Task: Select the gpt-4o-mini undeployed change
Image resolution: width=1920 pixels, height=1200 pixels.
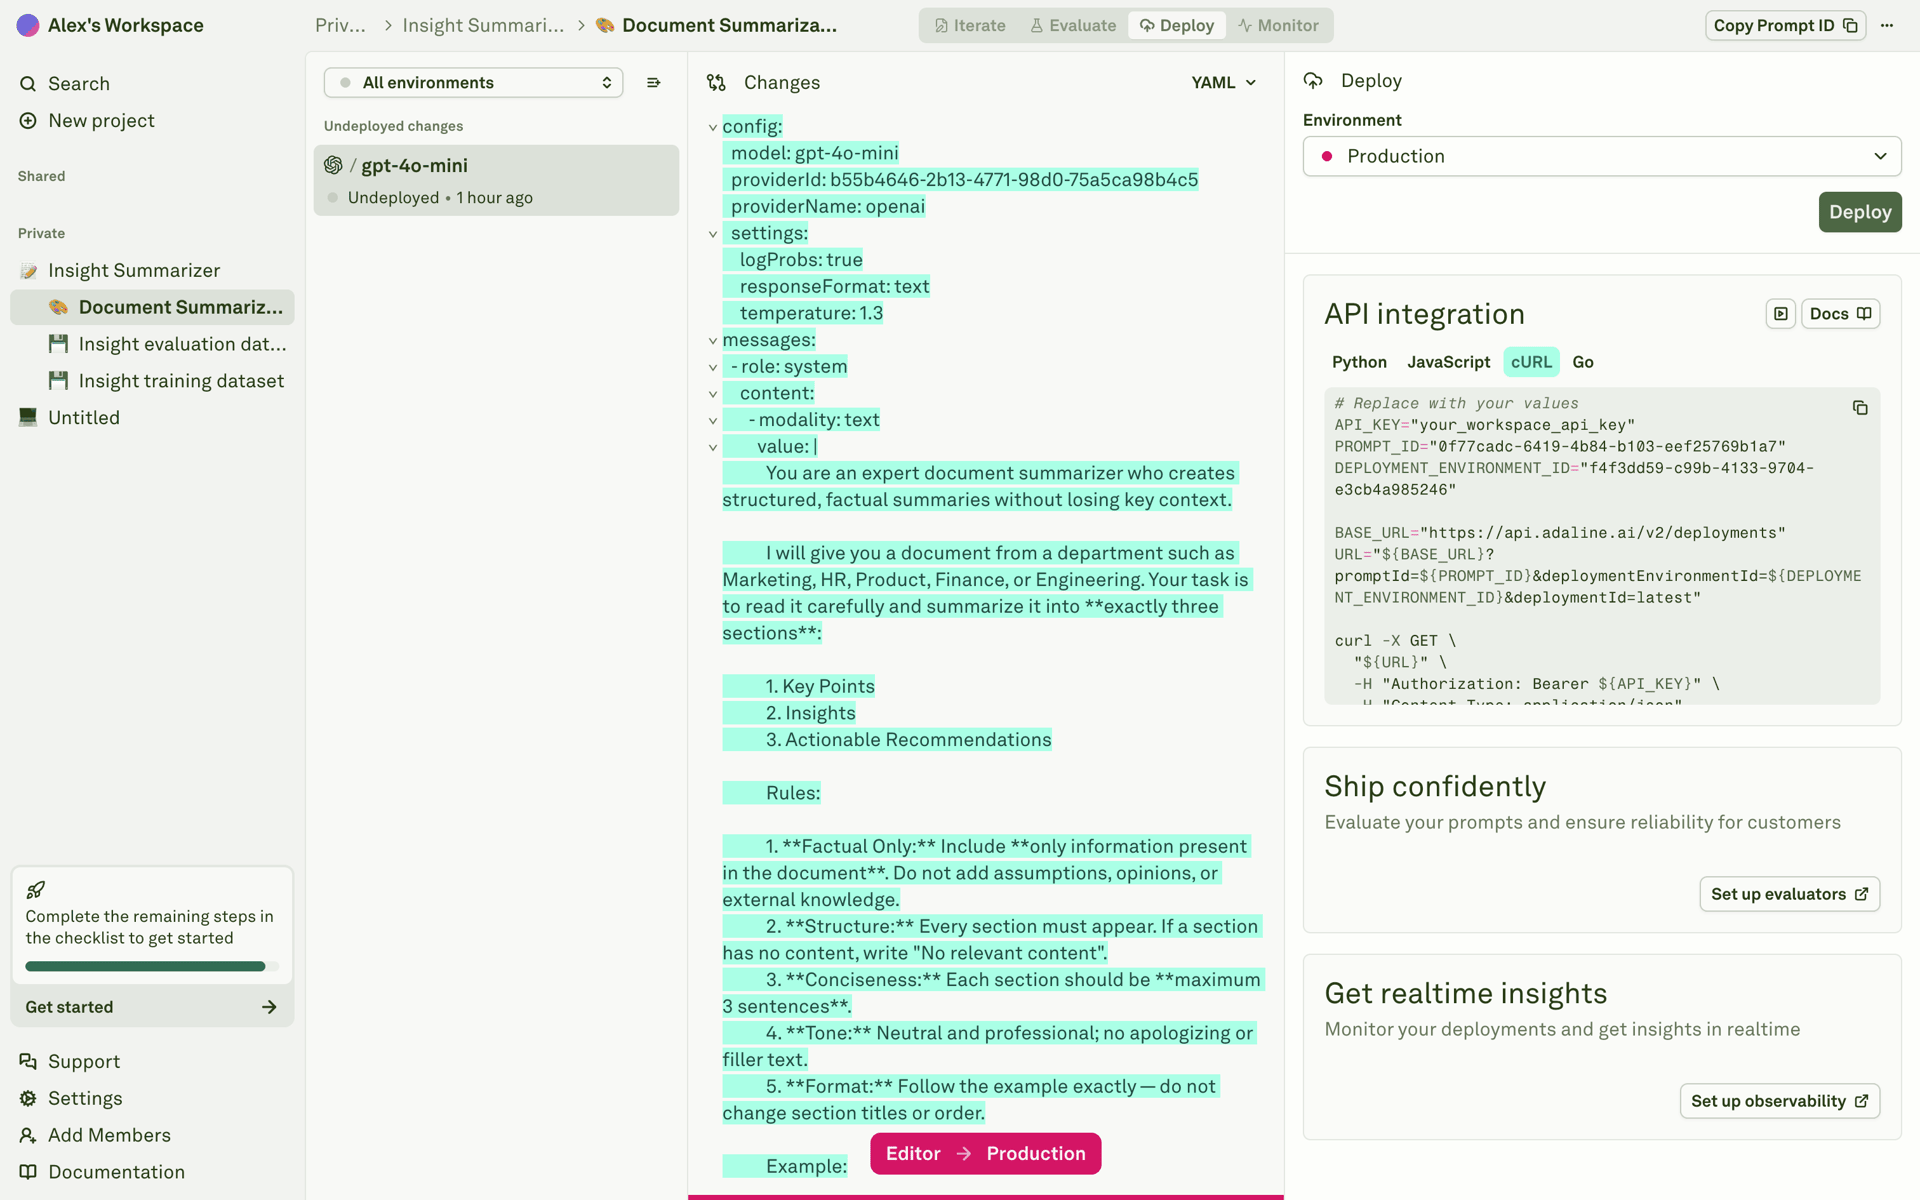Action: click(496, 180)
